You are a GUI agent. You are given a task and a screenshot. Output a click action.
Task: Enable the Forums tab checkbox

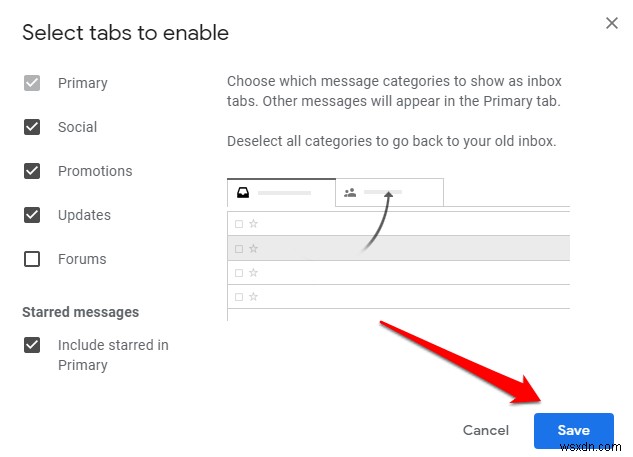(x=32, y=259)
